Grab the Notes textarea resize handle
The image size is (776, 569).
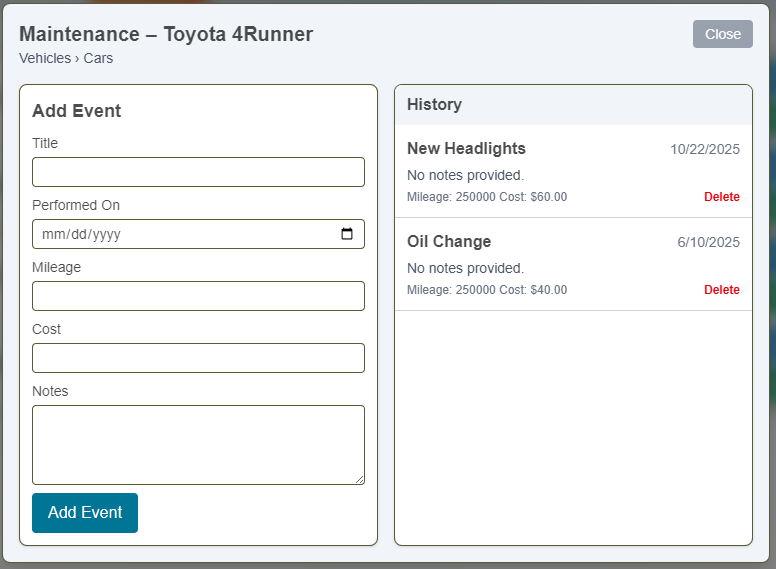(x=360, y=479)
